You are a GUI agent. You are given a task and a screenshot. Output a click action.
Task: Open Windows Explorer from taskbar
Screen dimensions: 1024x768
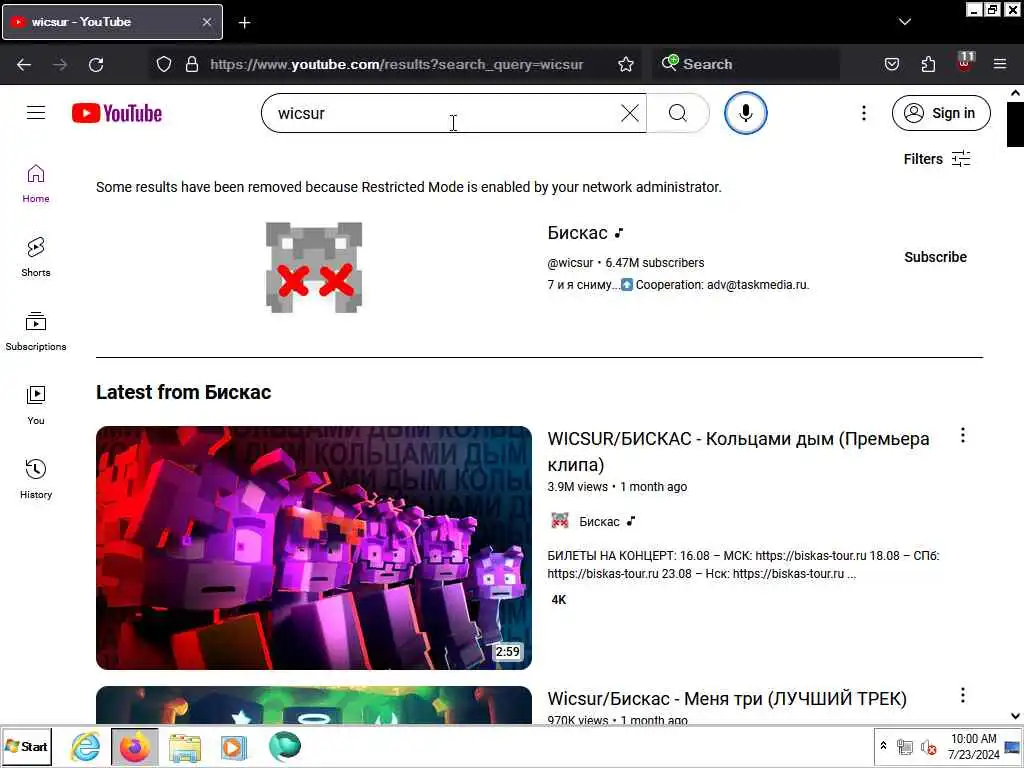point(185,746)
